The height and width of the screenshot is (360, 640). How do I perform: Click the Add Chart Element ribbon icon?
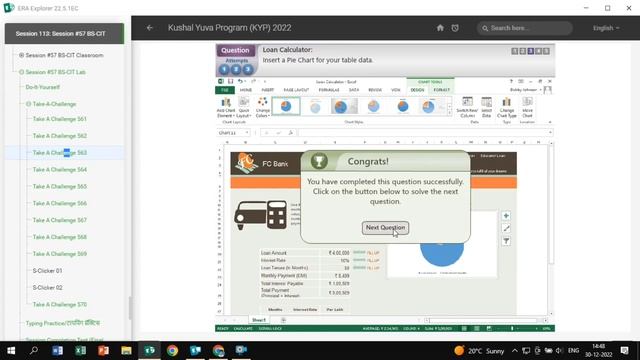coord(226,107)
